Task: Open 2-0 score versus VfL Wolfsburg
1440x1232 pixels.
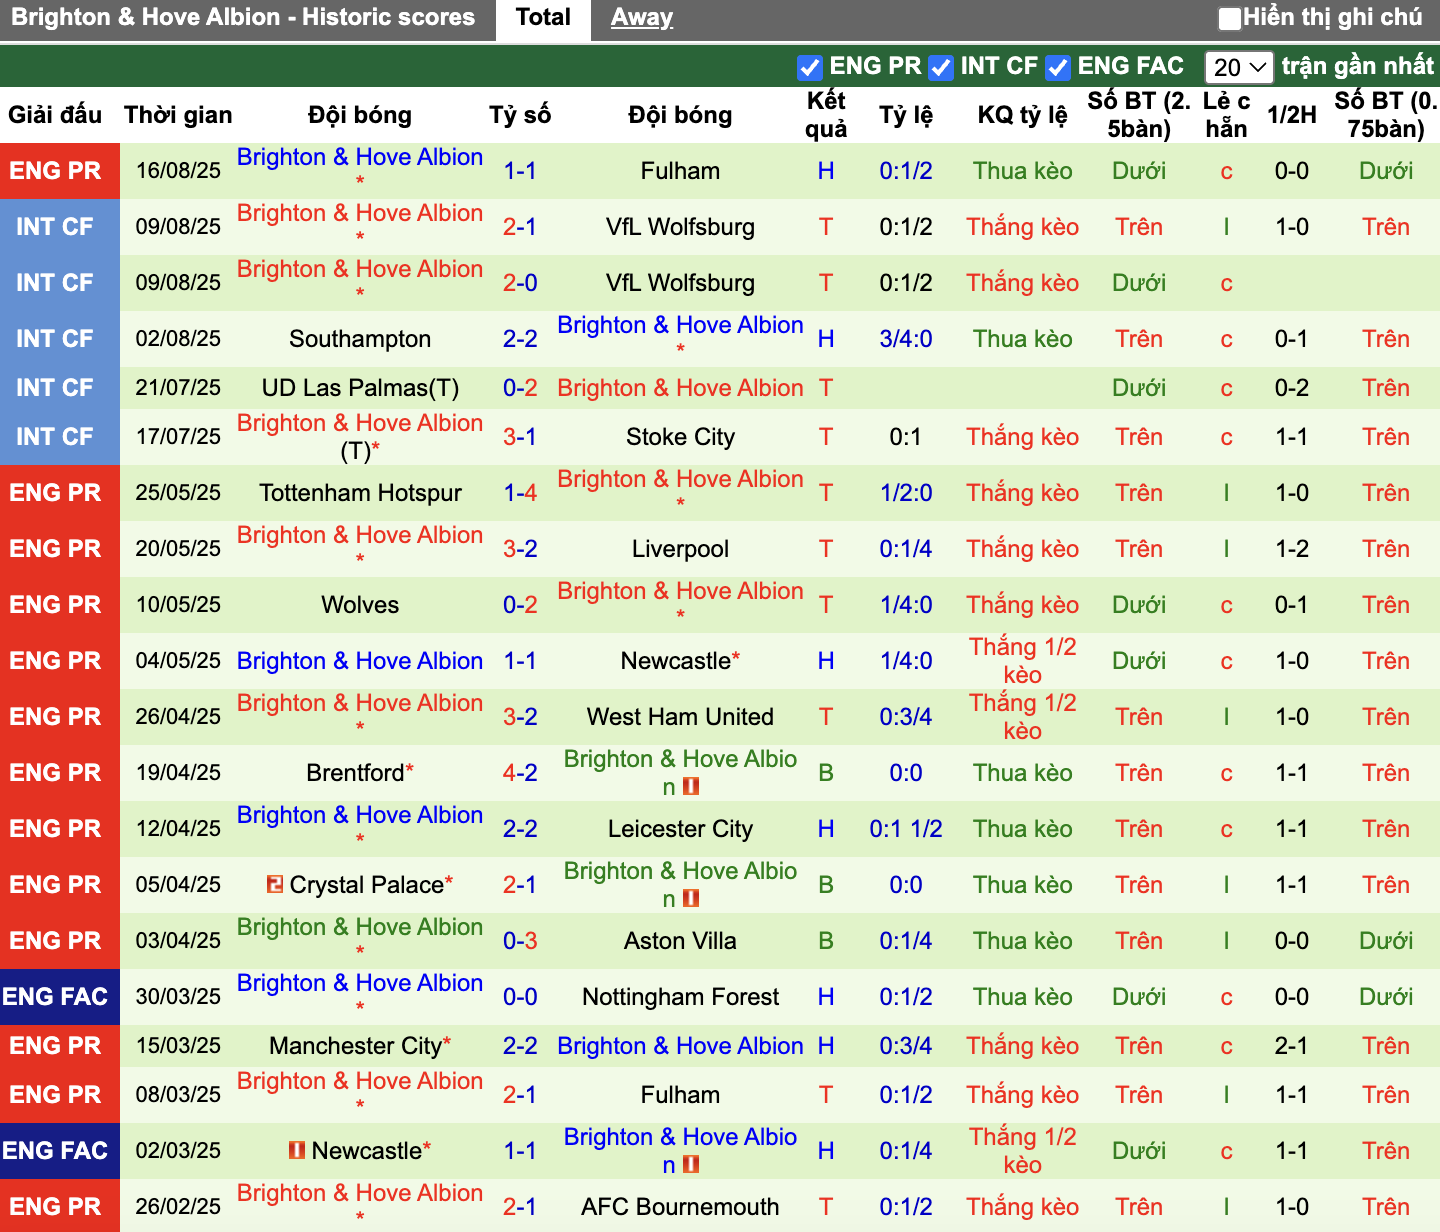Action: coord(520,283)
